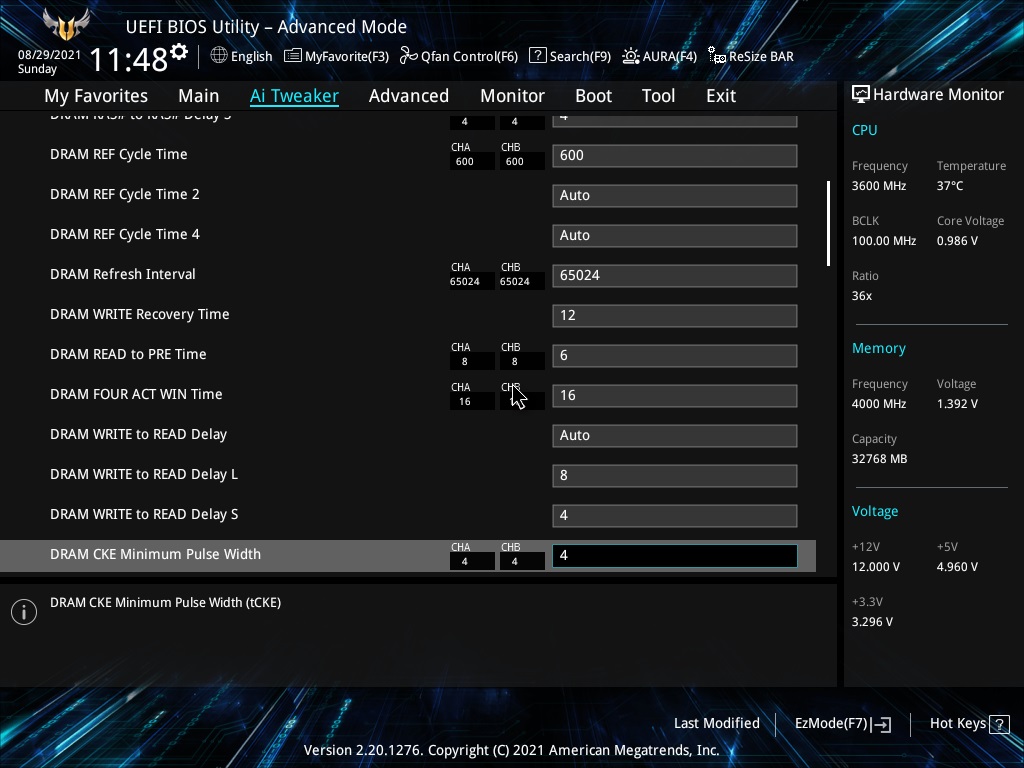Edit DRAM REF Cycle Time 2 field
Viewport: 1024px width, 768px height.
click(675, 195)
